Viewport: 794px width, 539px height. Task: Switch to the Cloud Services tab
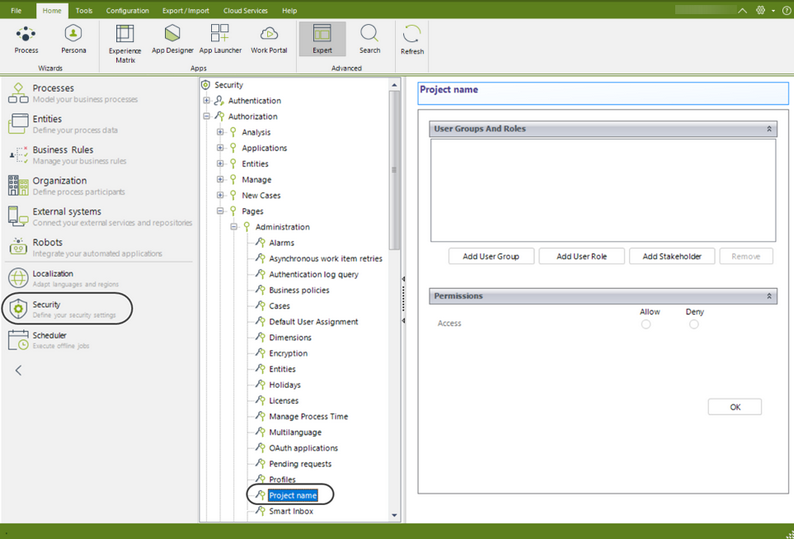click(x=246, y=11)
